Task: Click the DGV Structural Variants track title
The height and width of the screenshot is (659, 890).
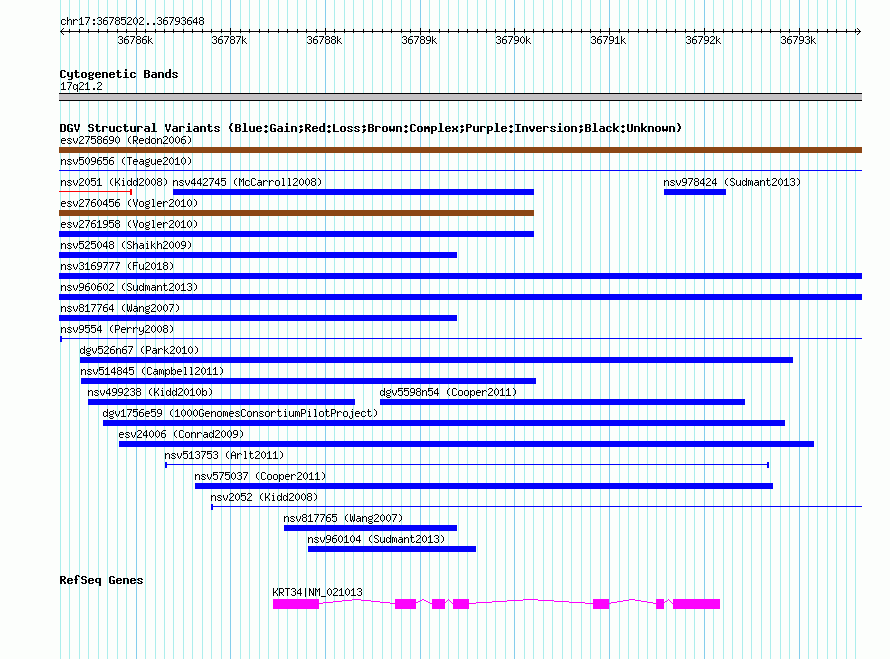Action: 371,128
